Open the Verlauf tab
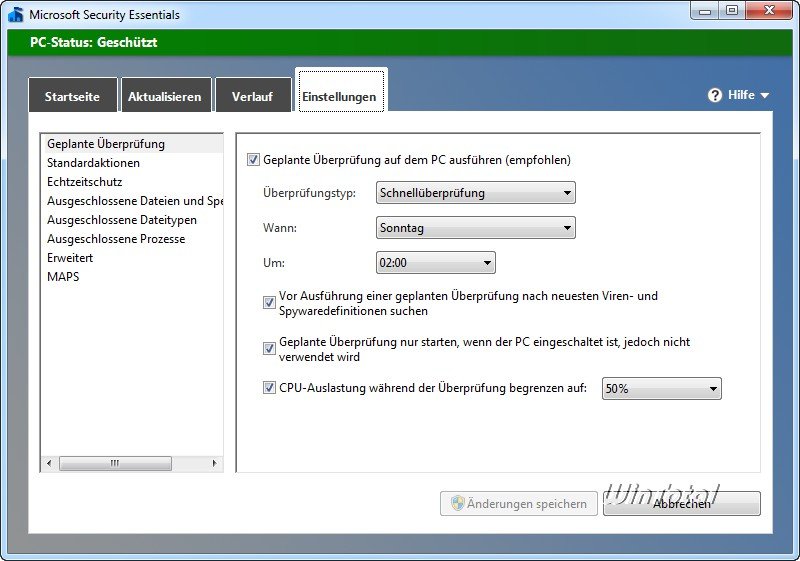 click(x=253, y=95)
